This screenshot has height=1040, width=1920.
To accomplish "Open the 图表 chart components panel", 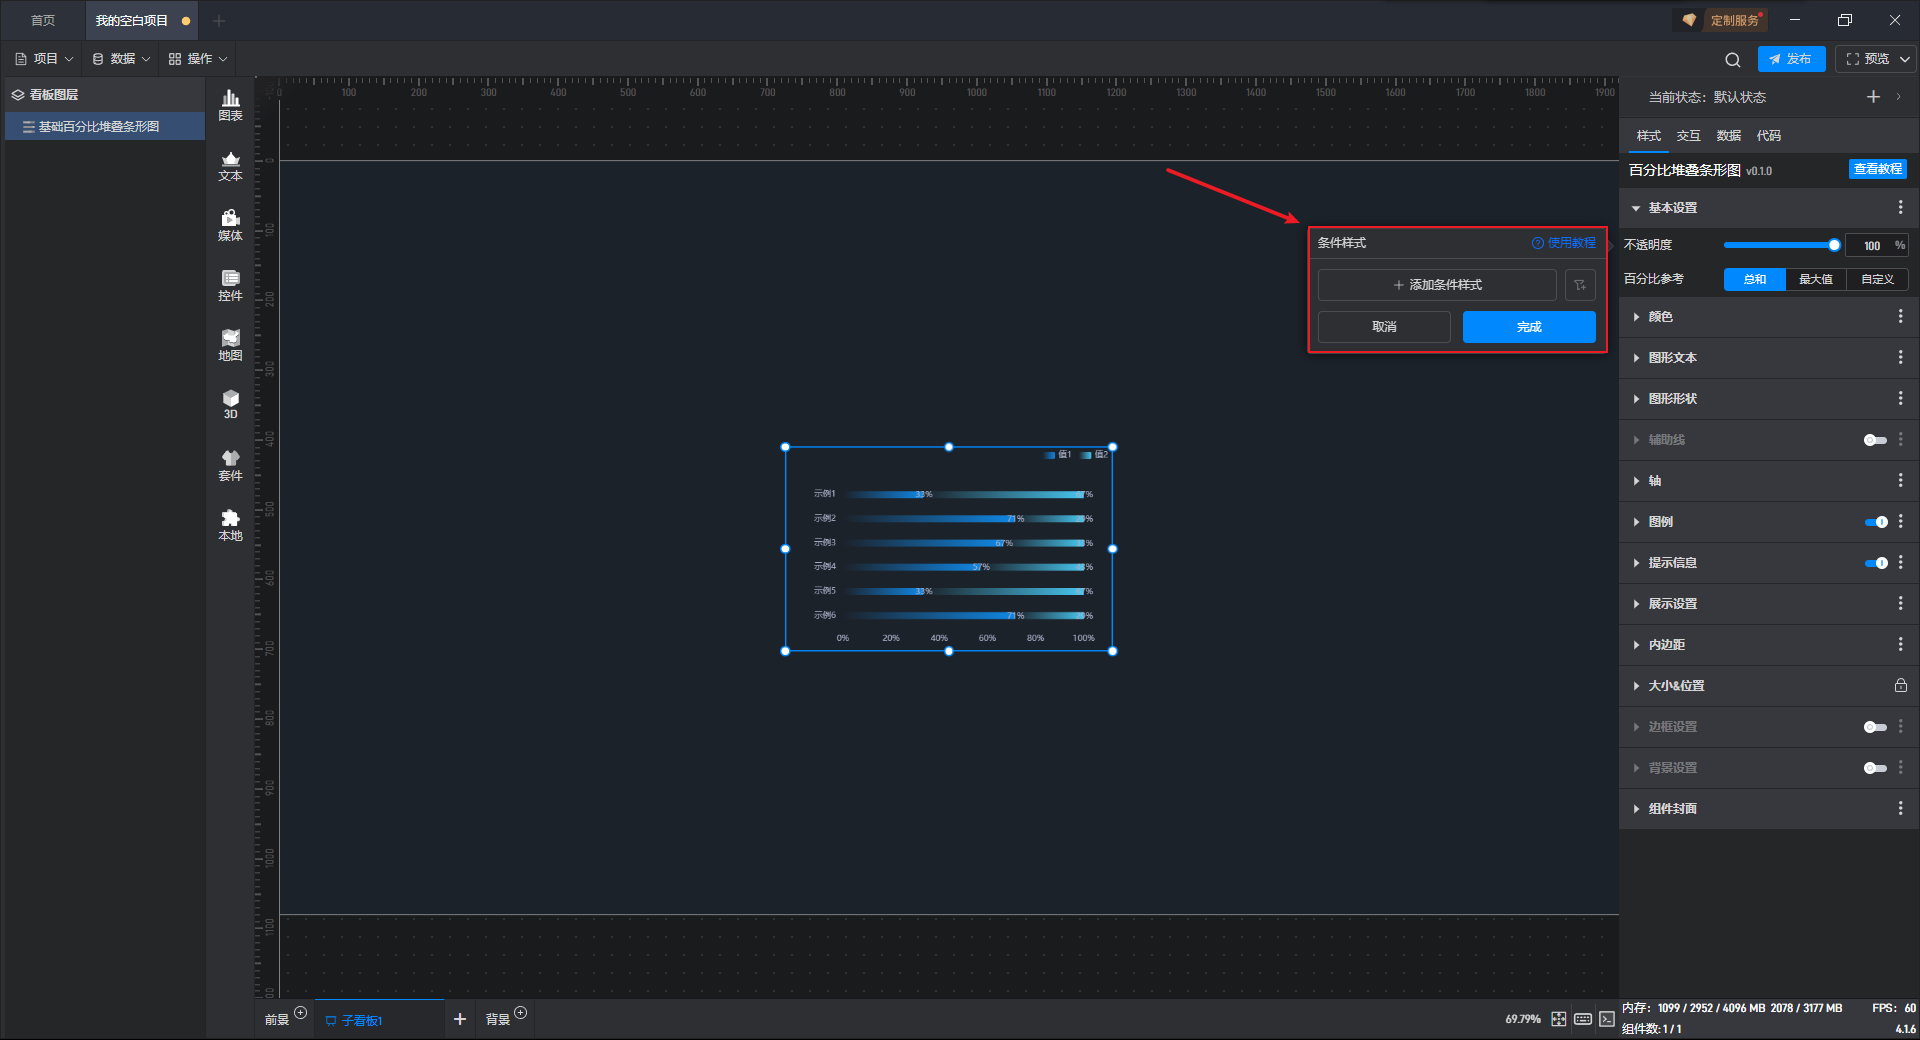I will (x=230, y=105).
